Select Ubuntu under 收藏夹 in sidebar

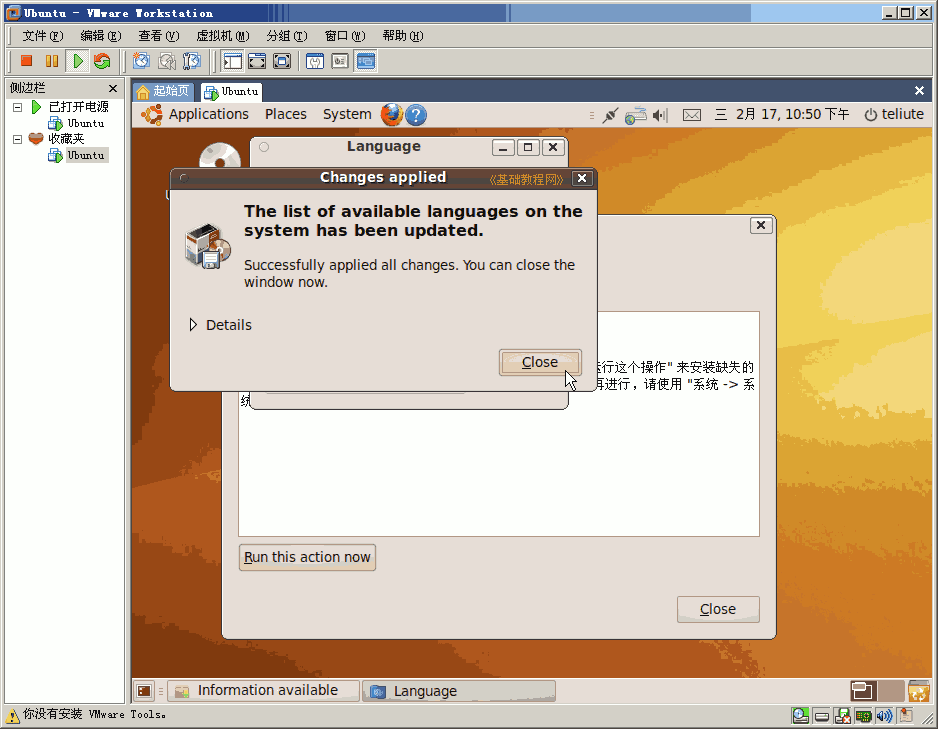(86, 155)
